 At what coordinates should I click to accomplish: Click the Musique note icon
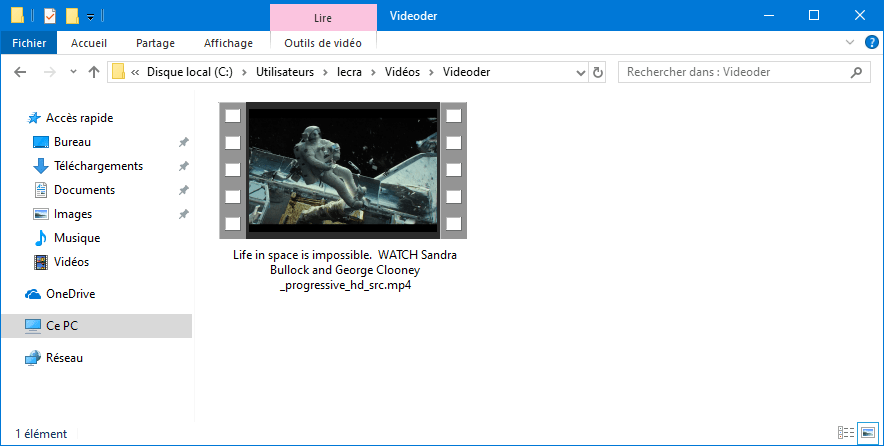pos(41,238)
